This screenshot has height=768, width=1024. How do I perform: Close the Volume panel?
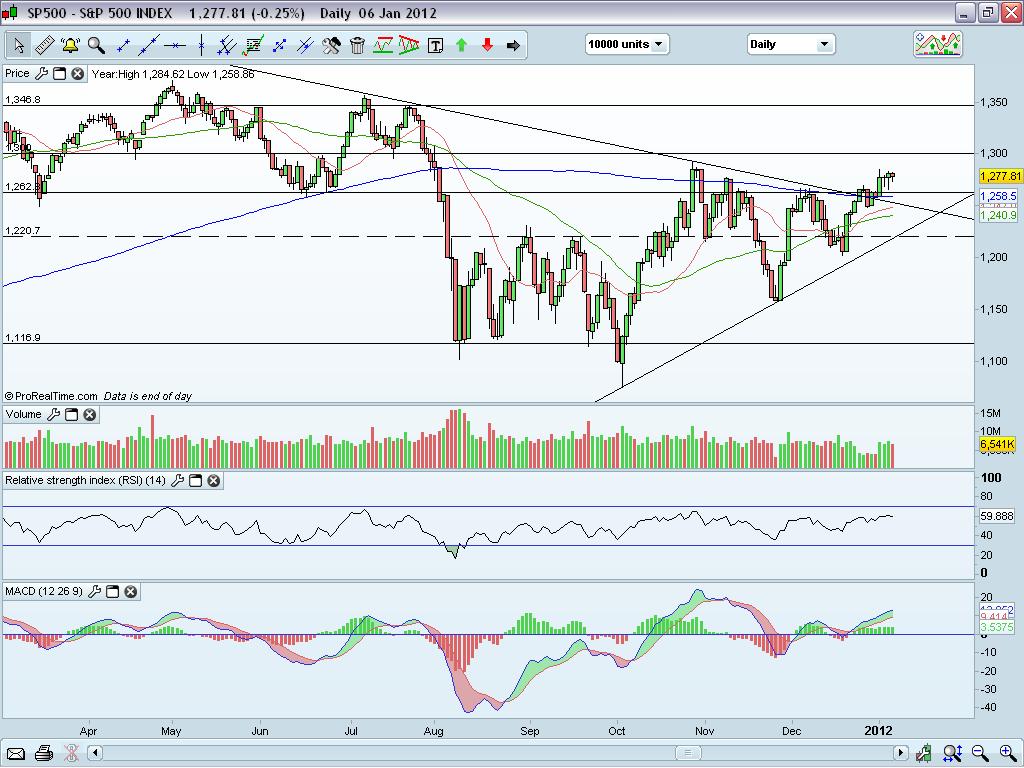point(89,415)
